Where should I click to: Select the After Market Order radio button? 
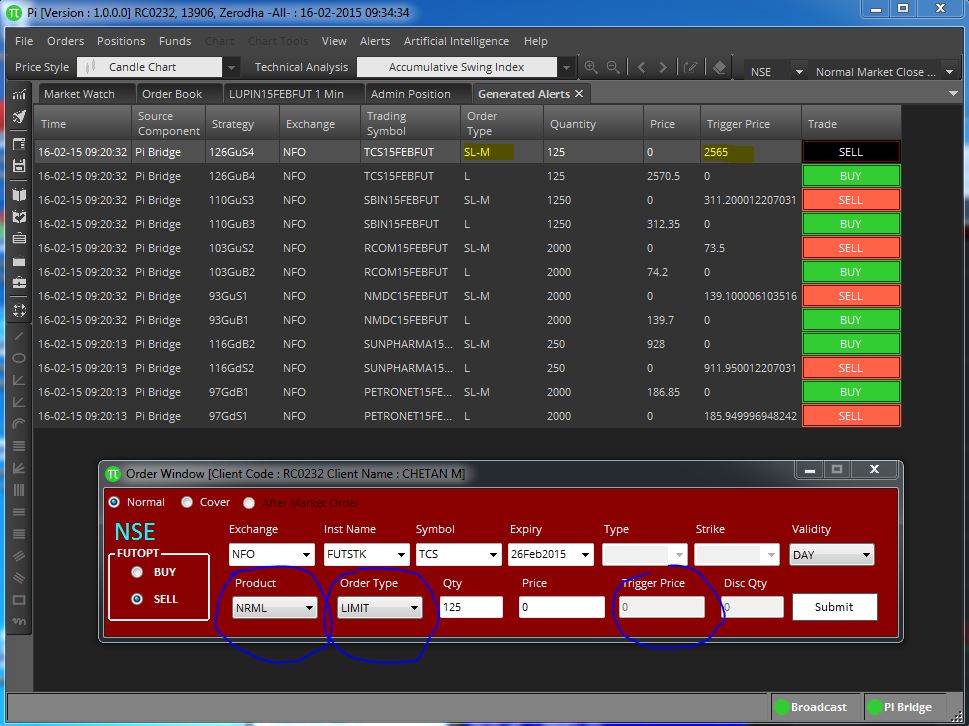click(249, 503)
